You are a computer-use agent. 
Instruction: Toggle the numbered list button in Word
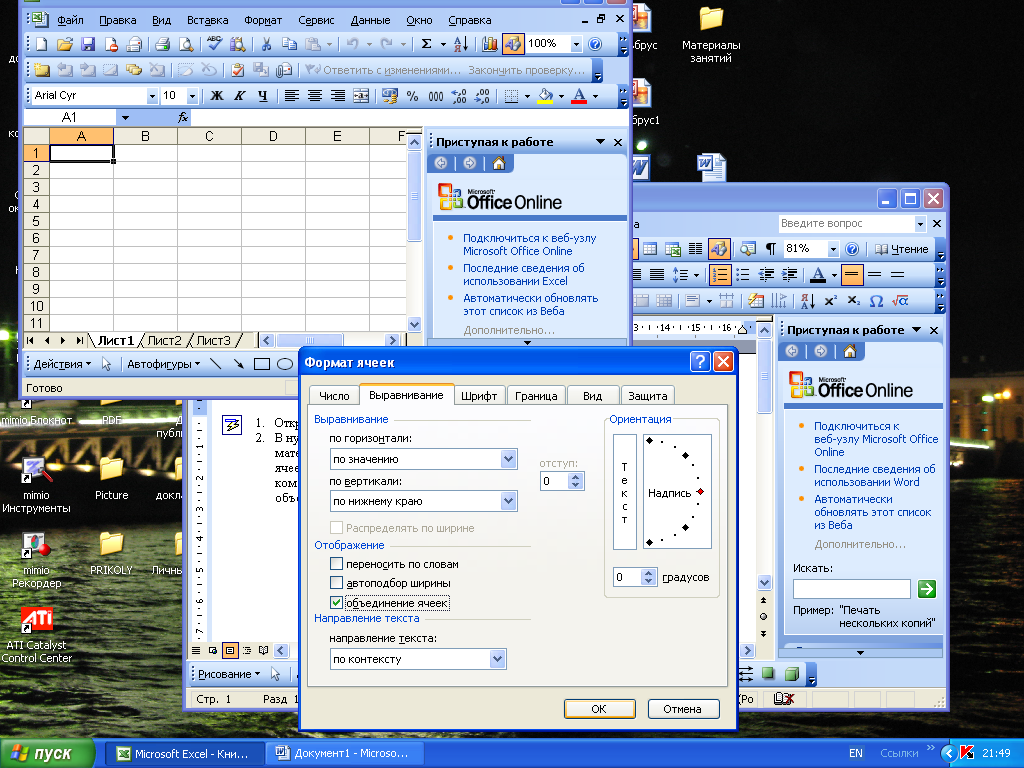coord(720,275)
